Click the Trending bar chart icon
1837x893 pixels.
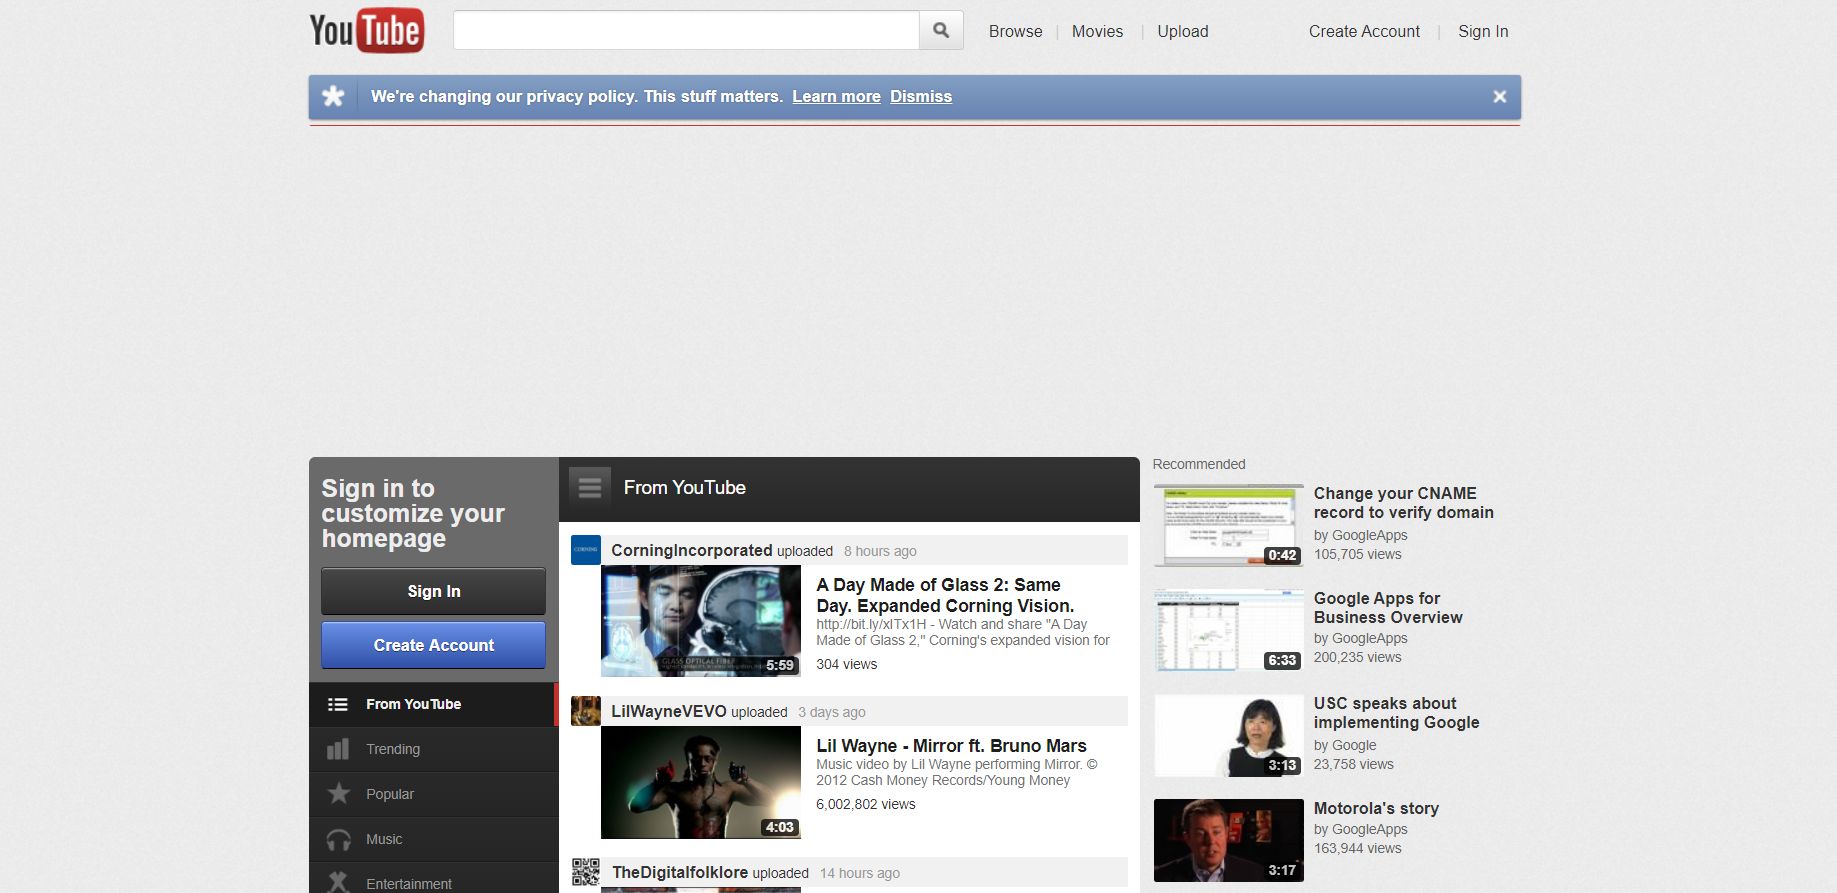[338, 749]
